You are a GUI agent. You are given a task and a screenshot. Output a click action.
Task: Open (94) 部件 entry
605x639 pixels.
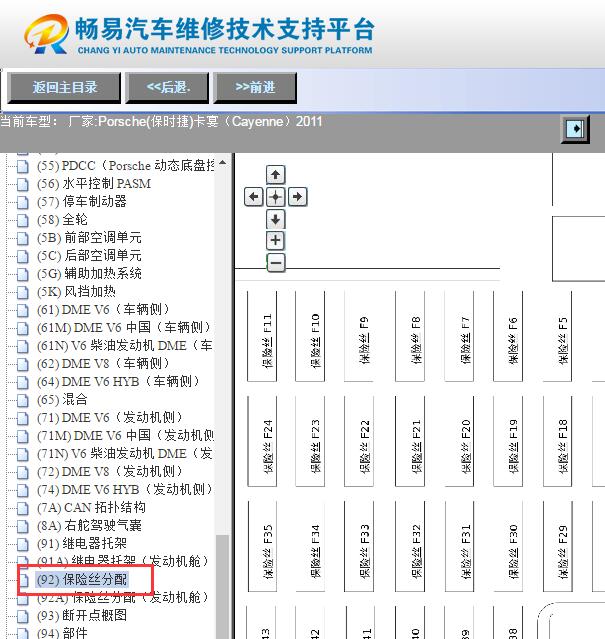point(62,633)
